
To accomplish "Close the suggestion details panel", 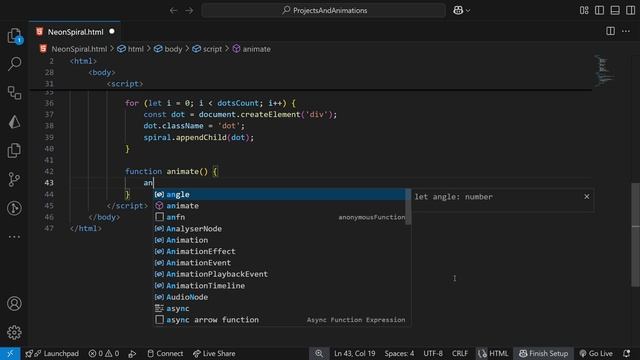I will [587, 197].
